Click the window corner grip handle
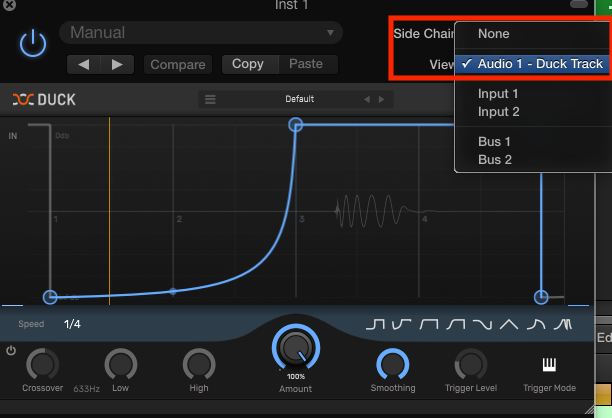The image size is (612, 418). coord(589,410)
